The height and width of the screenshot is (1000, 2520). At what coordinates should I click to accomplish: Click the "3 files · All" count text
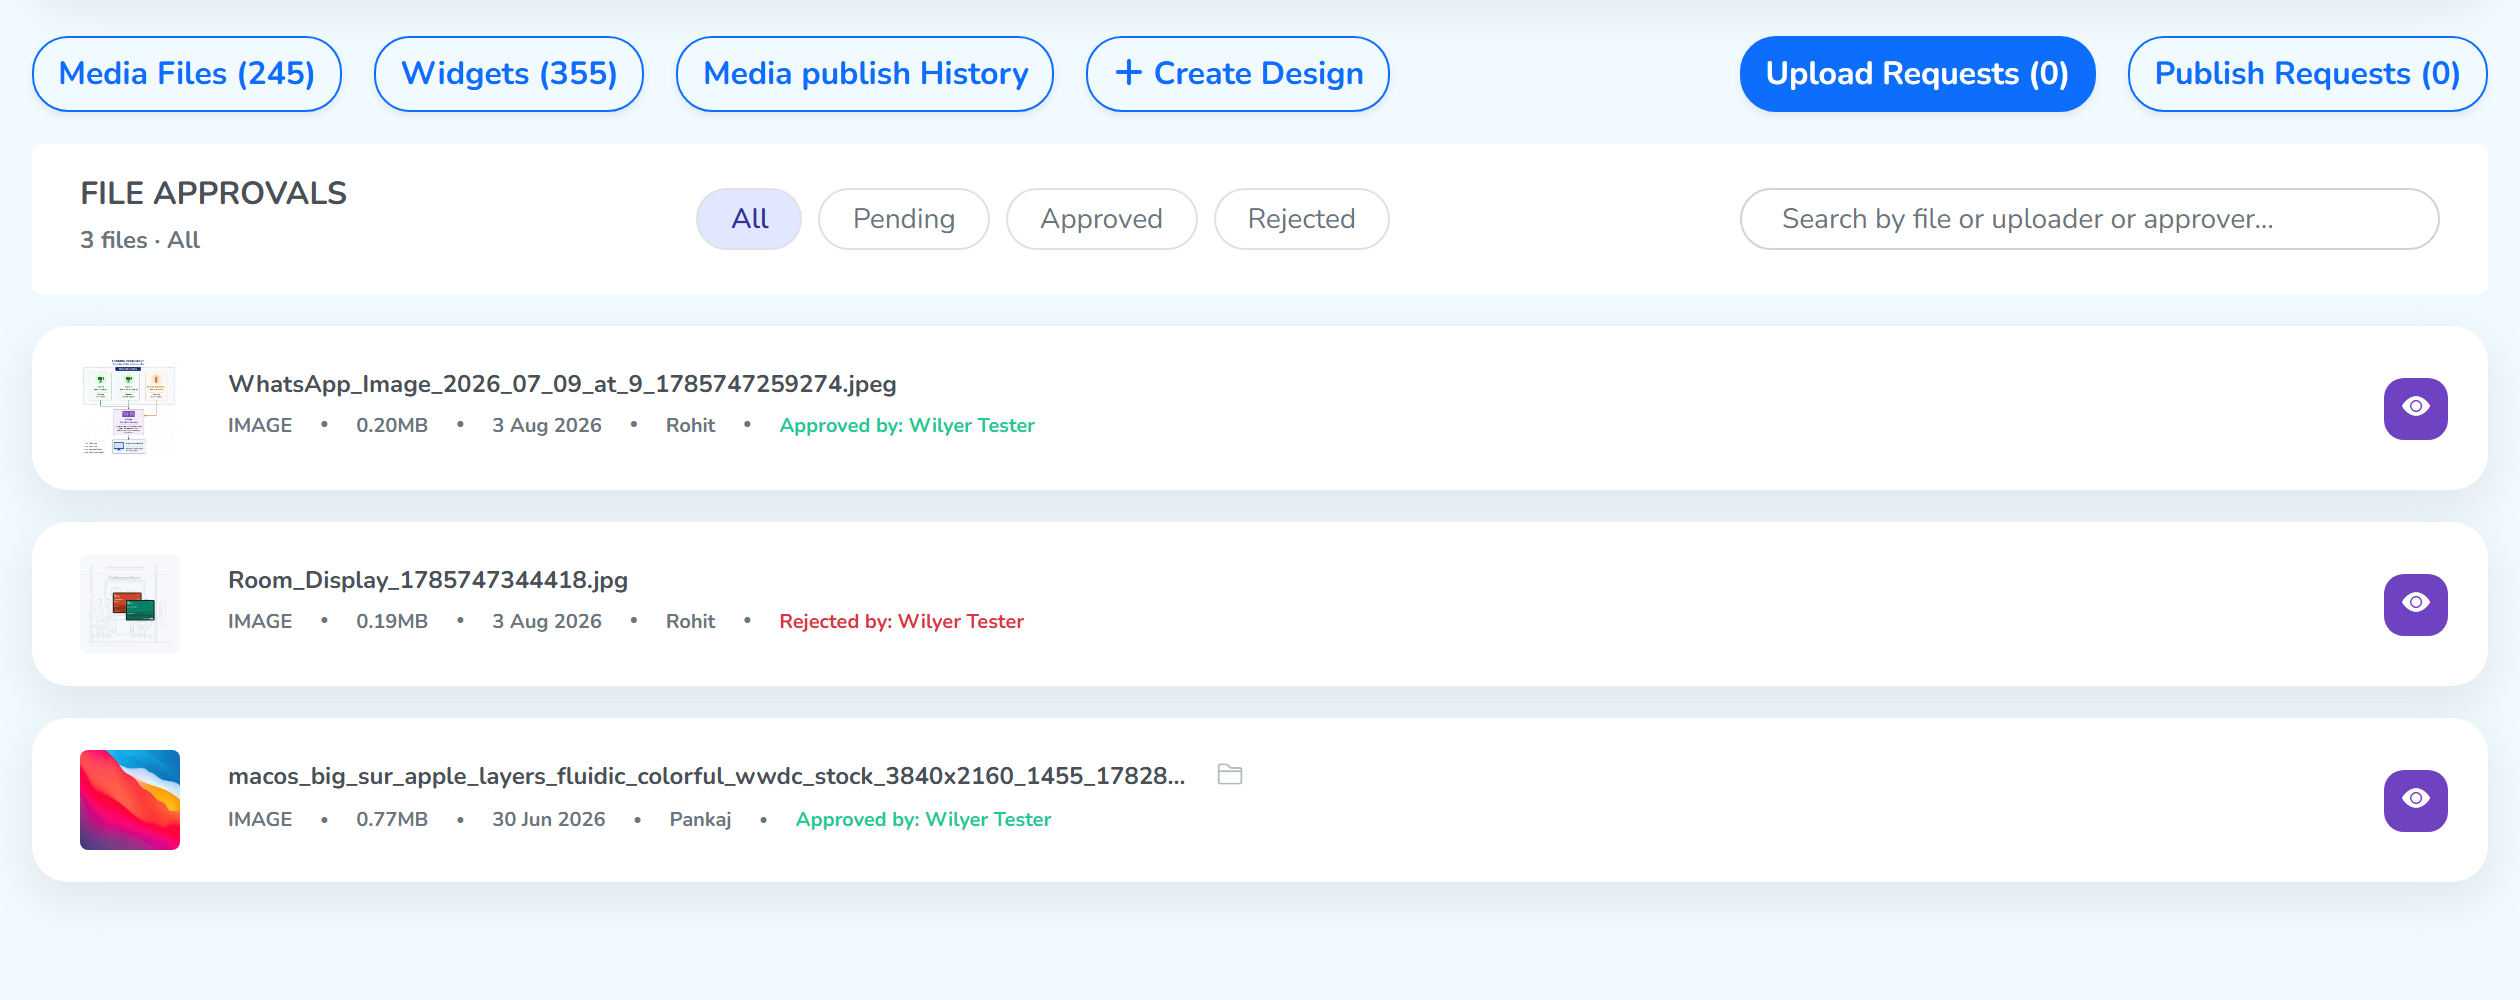(x=140, y=240)
